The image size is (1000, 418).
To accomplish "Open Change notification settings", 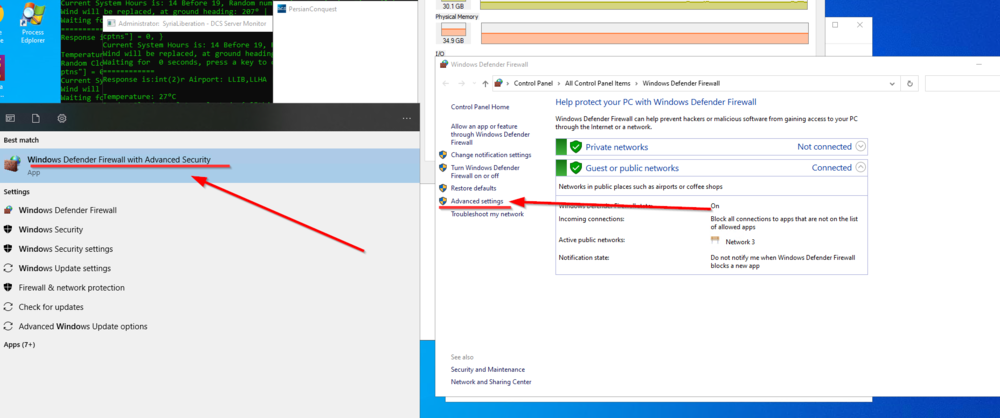I will pyautogui.click(x=490, y=155).
